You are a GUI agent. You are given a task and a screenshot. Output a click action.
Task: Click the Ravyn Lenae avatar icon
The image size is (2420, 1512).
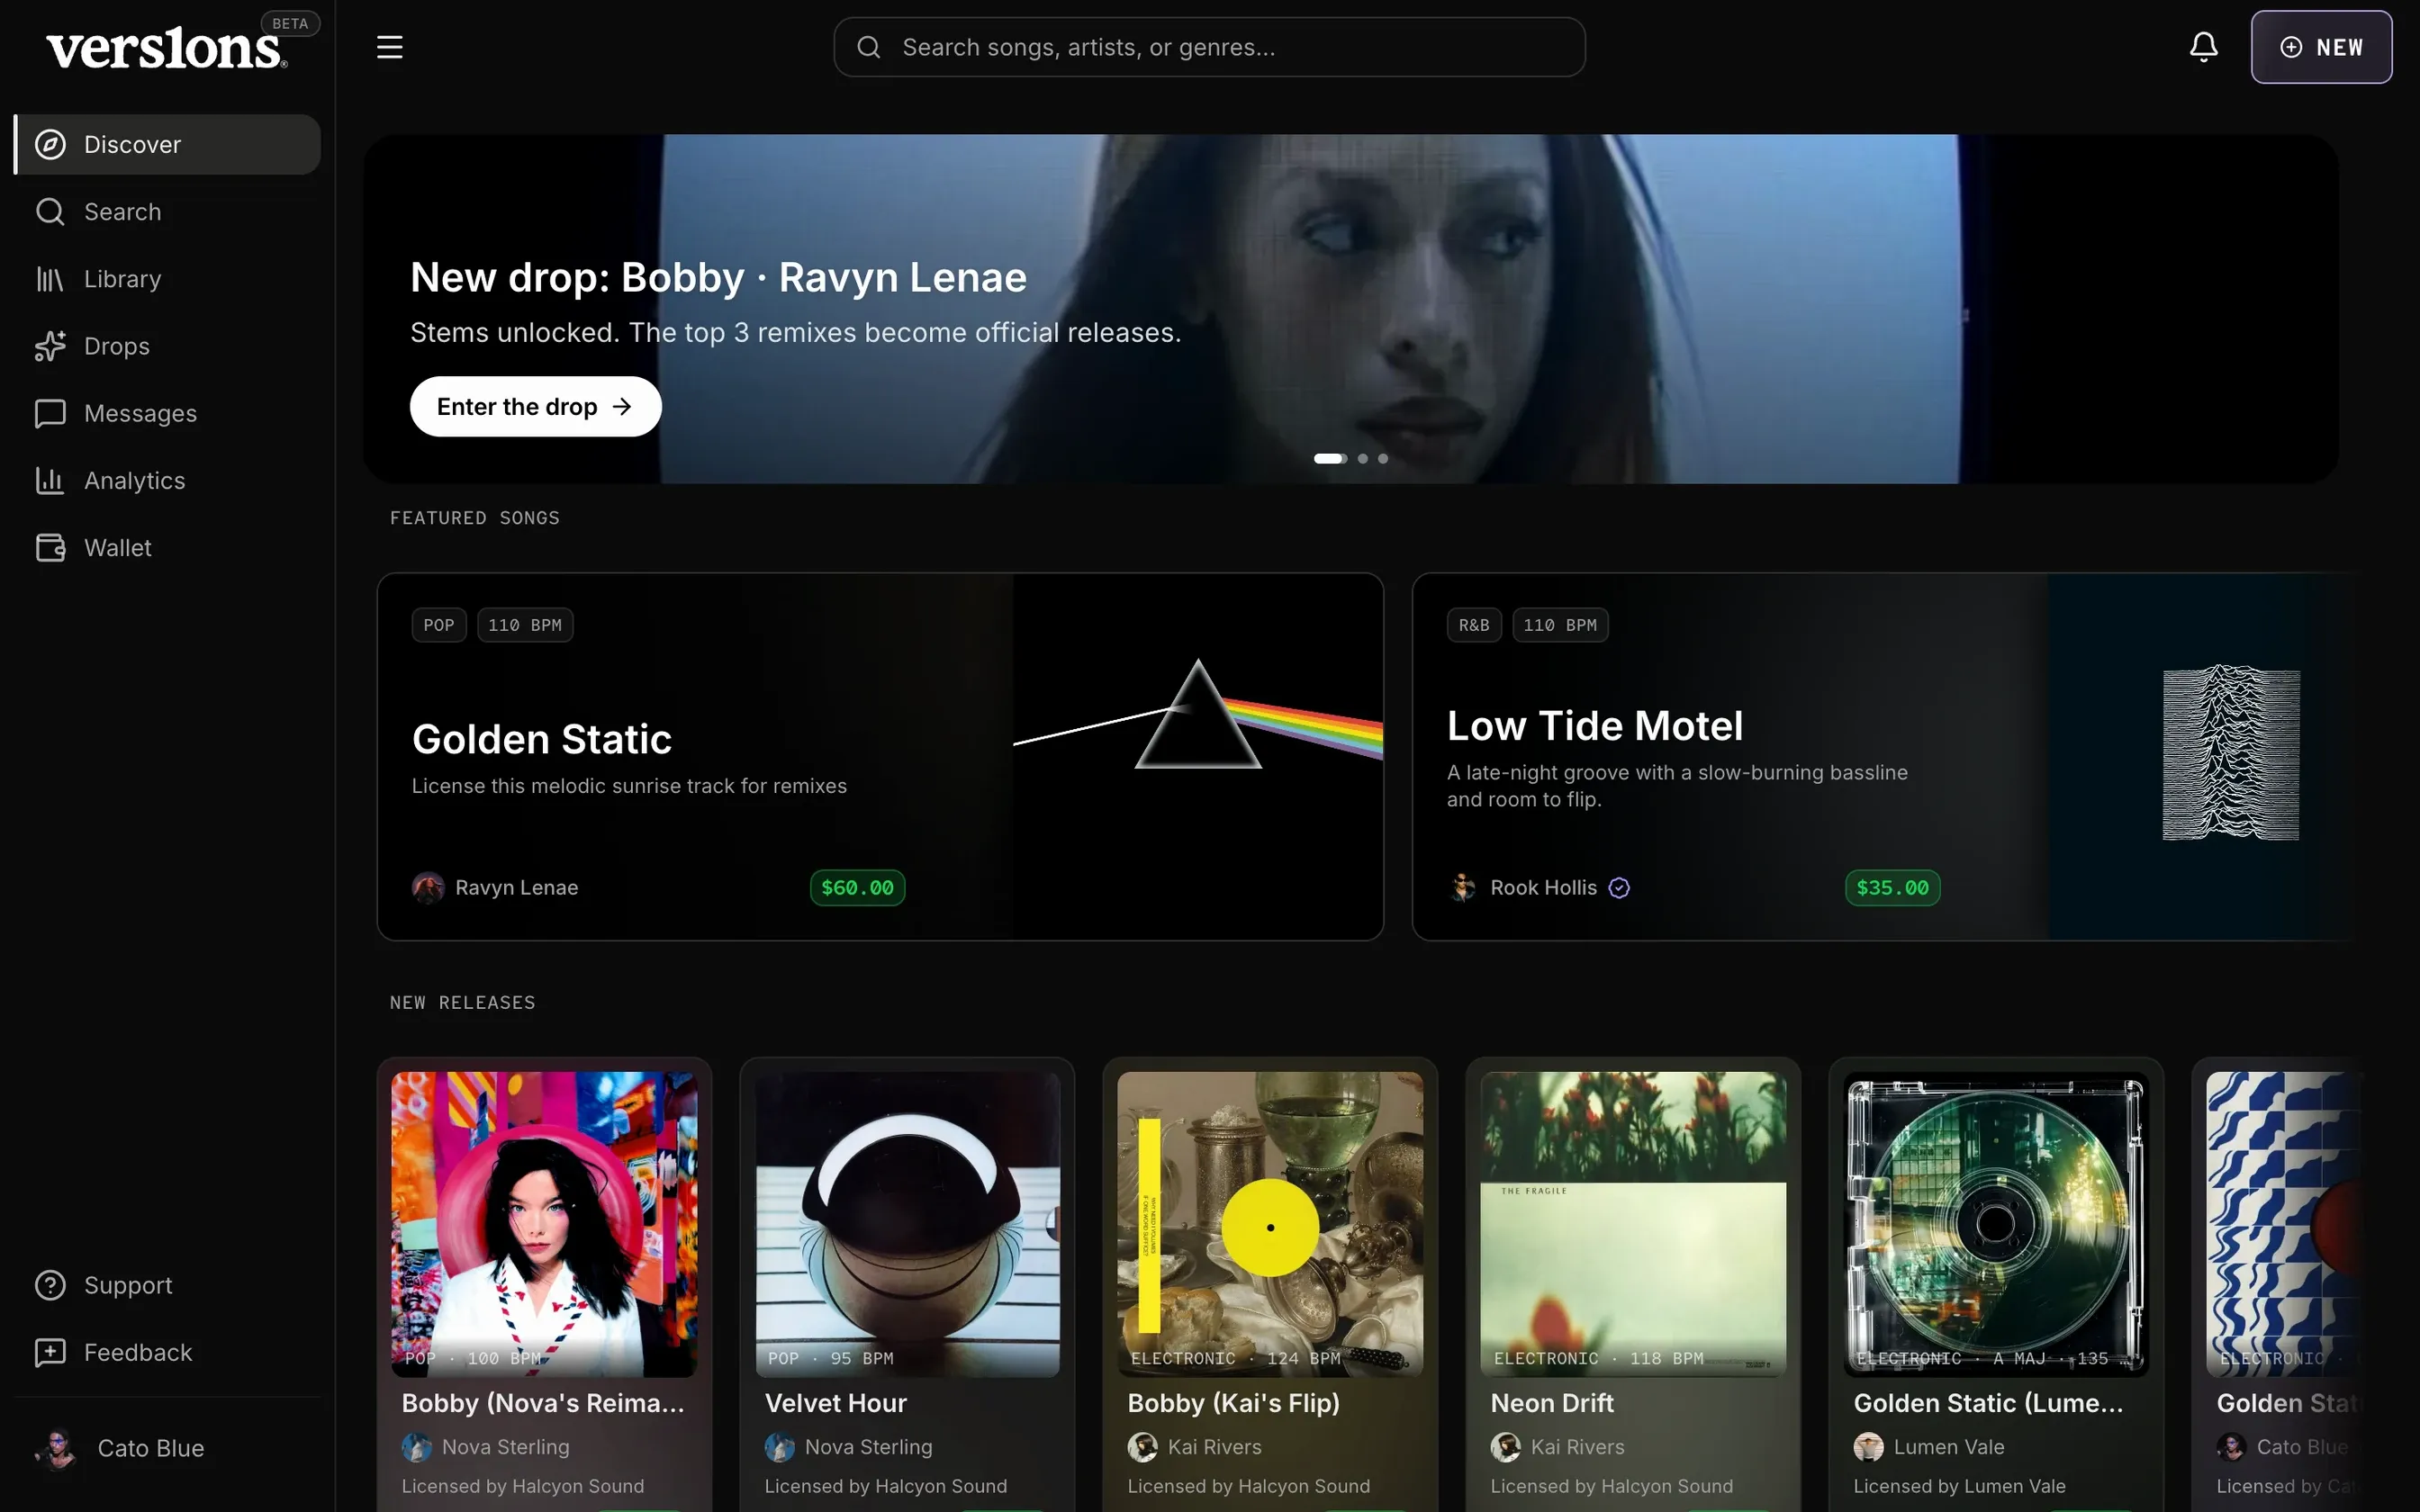428,887
